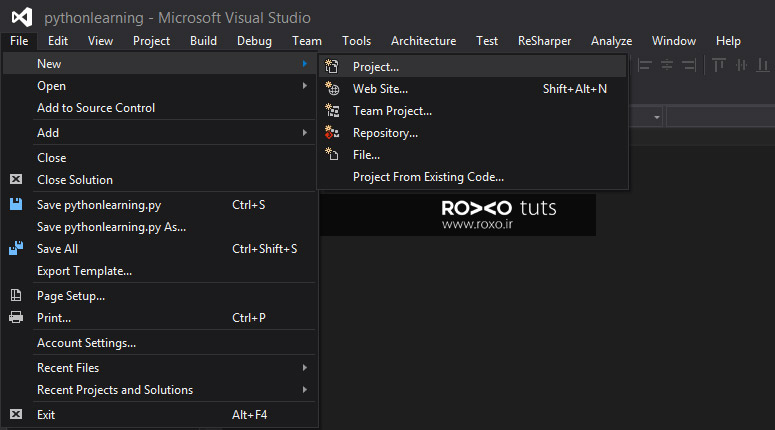Click the Align Middles toolbar icon

(741, 65)
